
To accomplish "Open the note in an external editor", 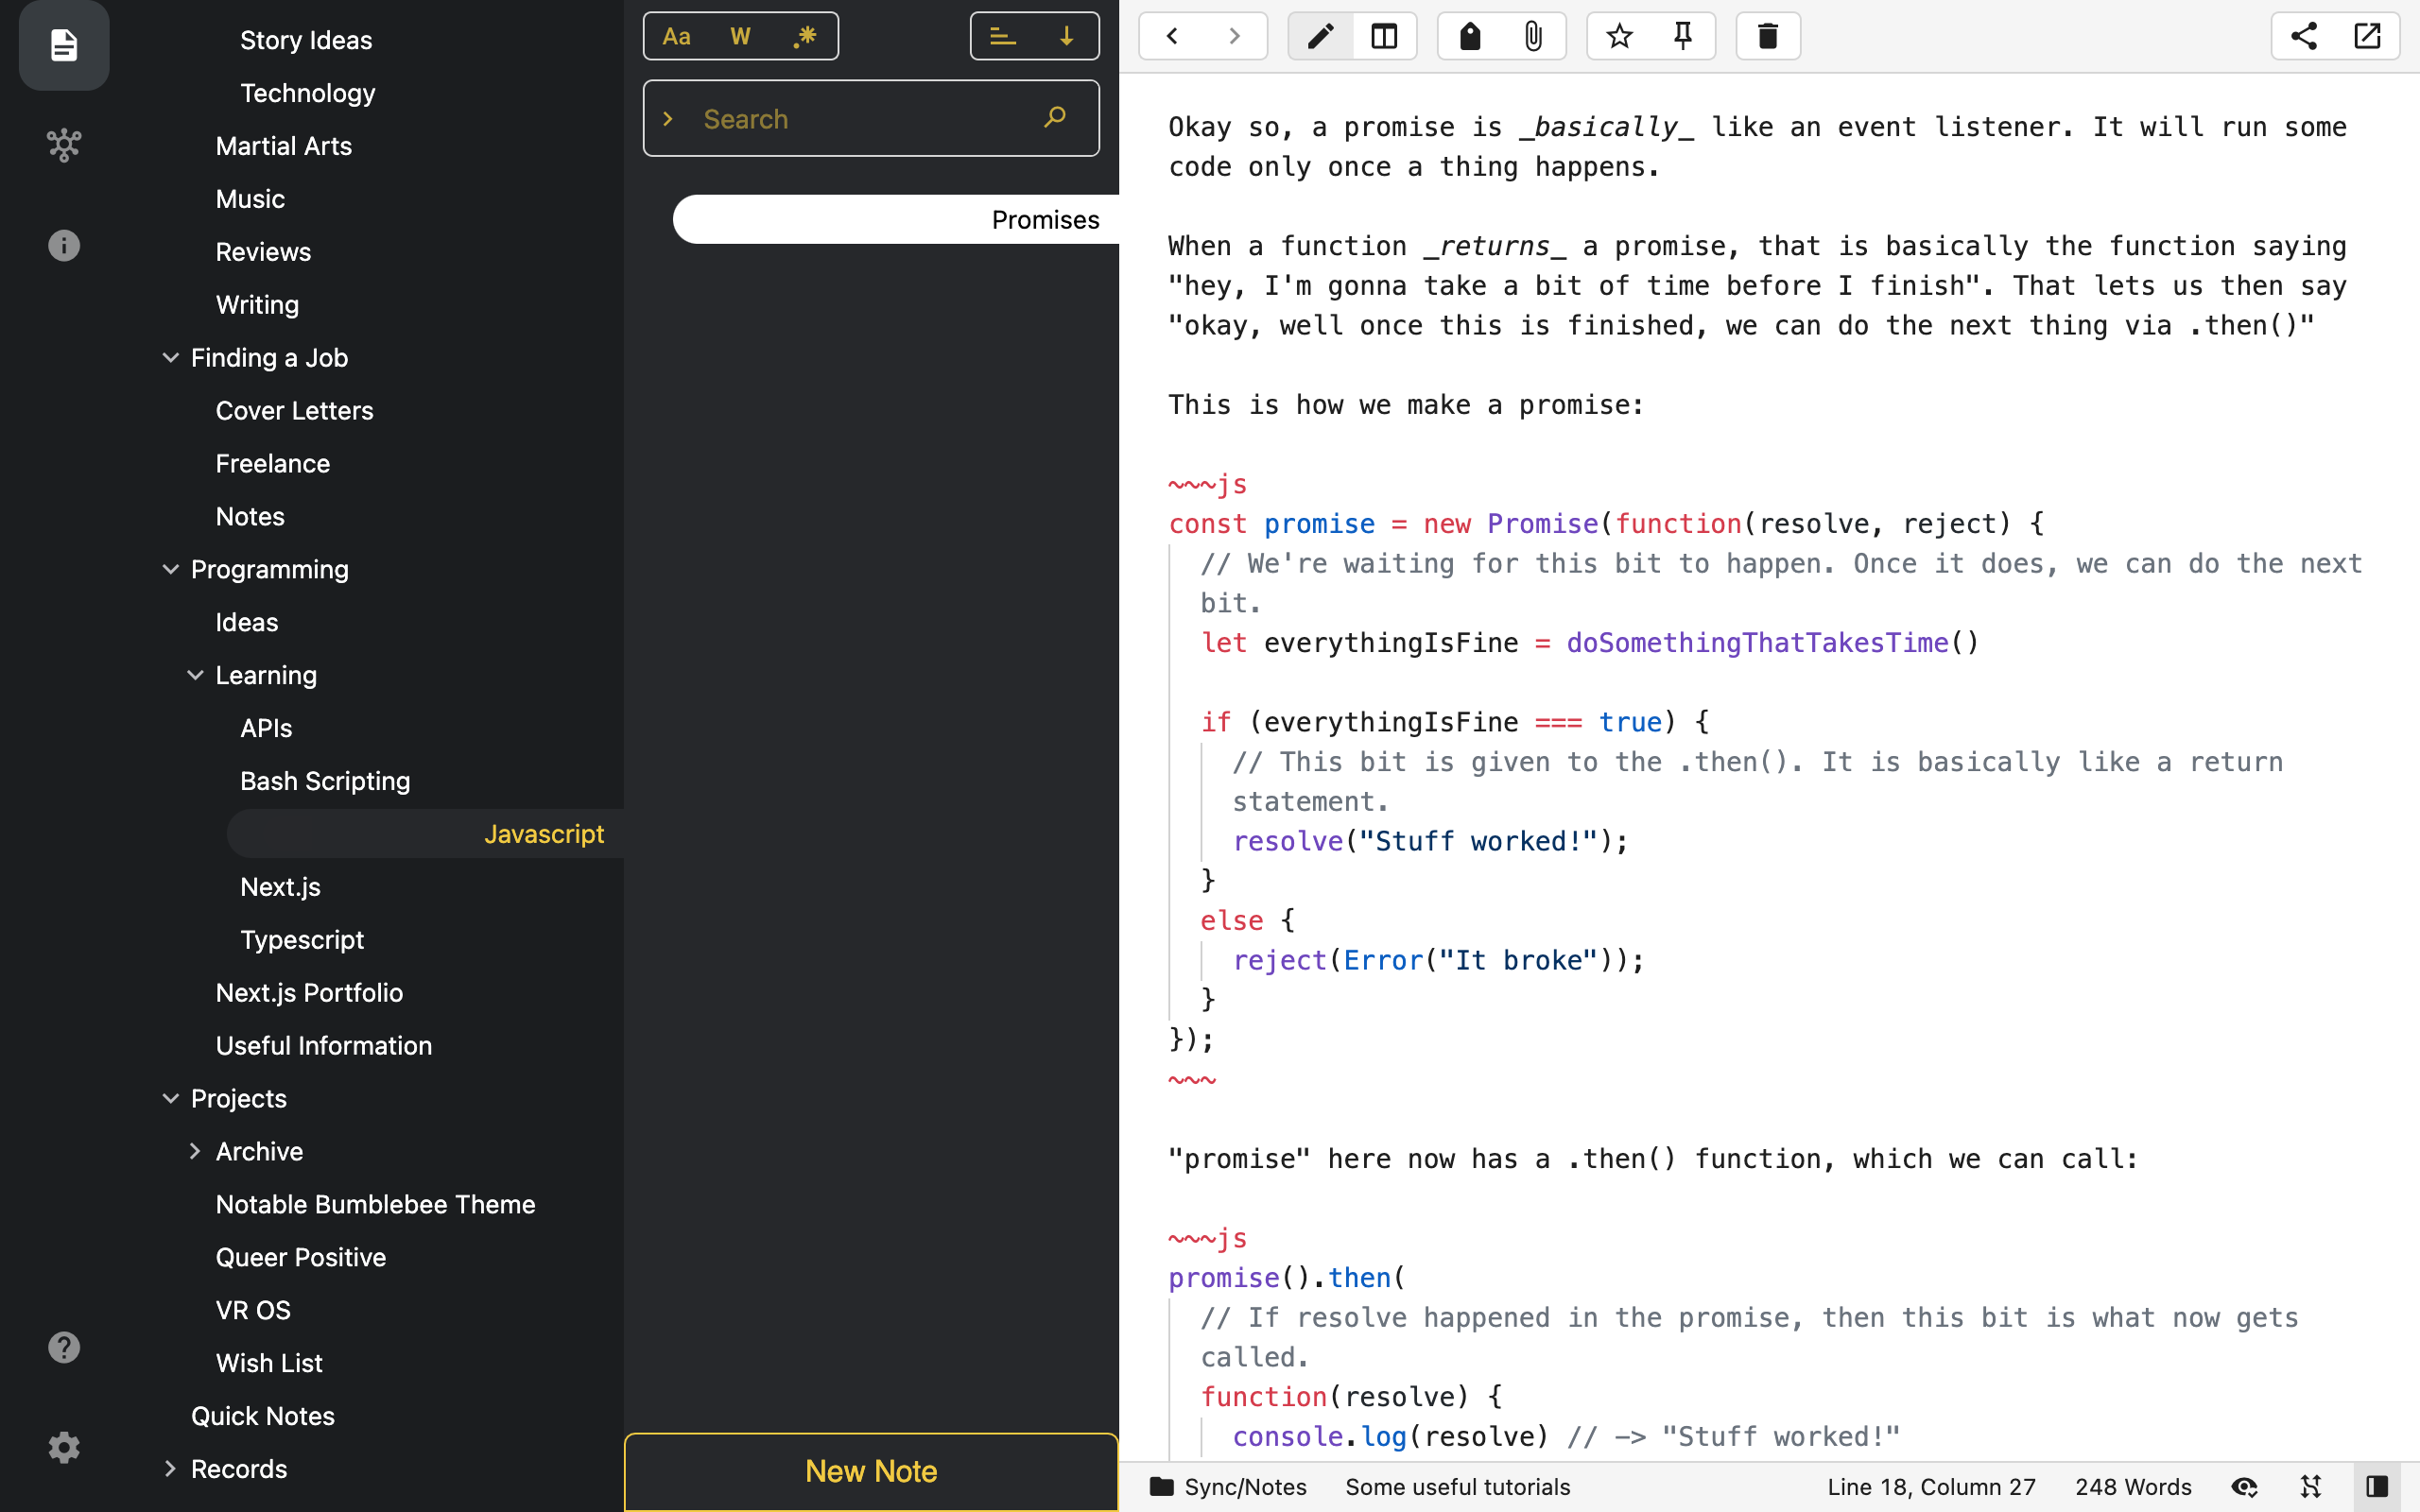I will pyautogui.click(x=2368, y=35).
